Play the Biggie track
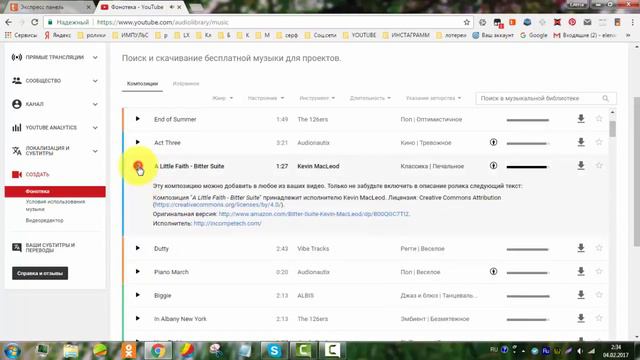640x360 pixels. pyautogui.click(x=138, y=295)
